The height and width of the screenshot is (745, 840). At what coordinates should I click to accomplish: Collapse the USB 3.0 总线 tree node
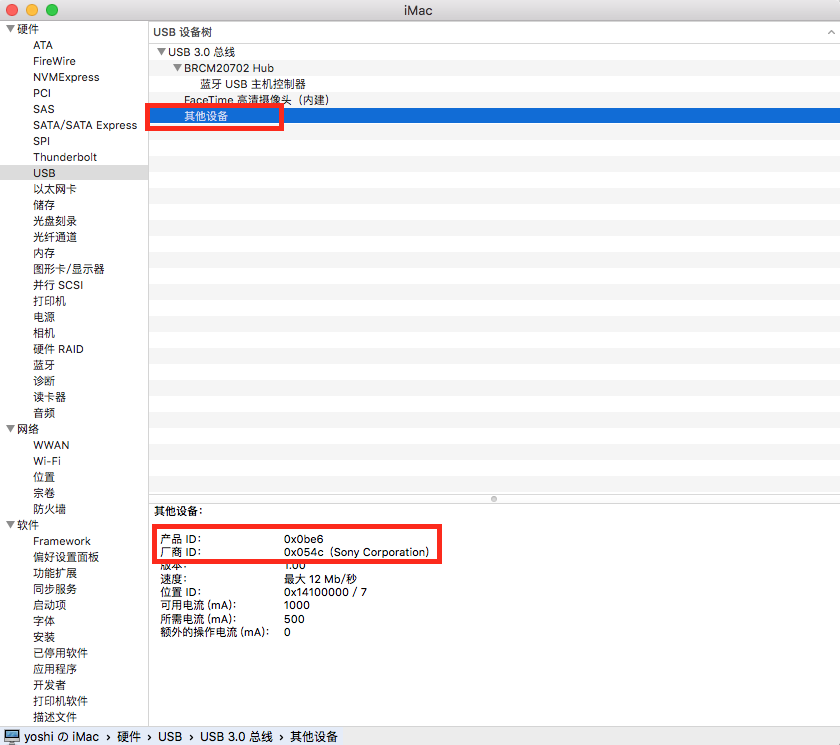tap(161, 52)
